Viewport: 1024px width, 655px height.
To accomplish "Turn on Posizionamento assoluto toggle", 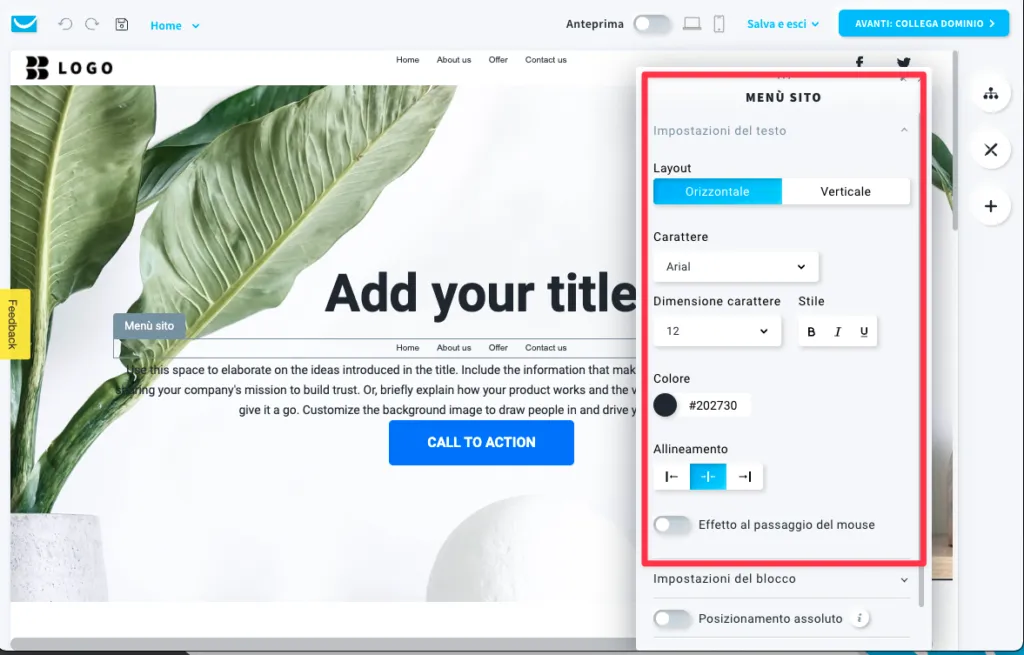I will 672,619.
